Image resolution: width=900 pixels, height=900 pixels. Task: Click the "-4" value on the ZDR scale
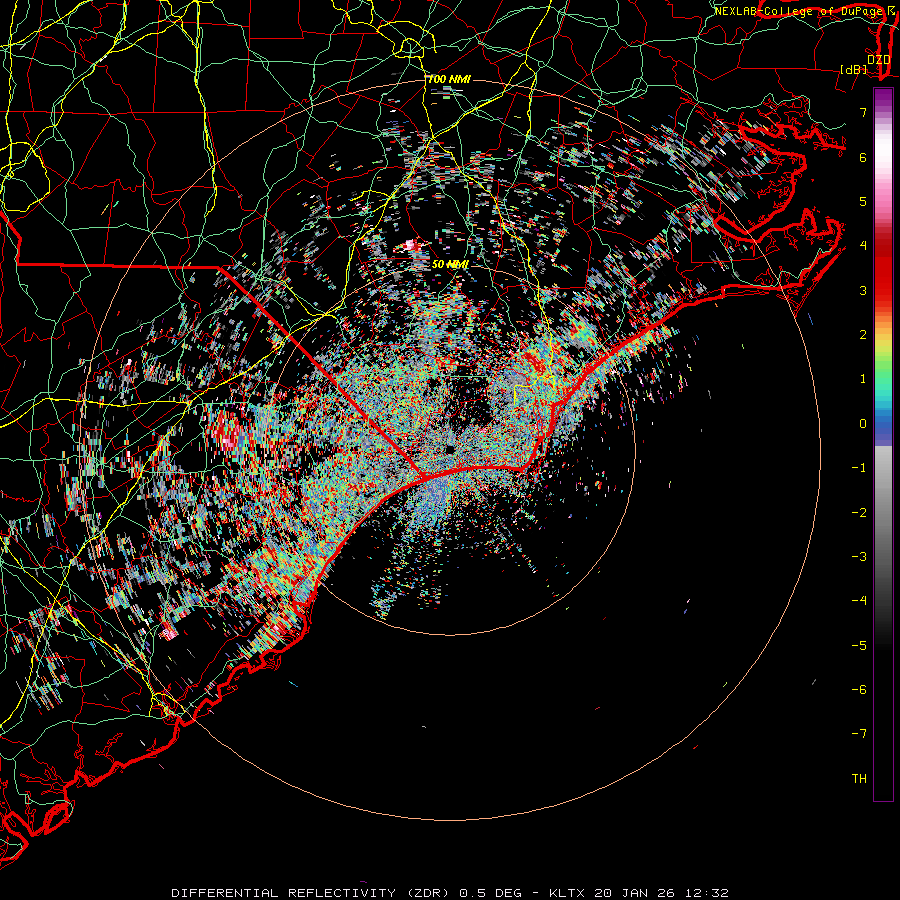coord(859,601)
